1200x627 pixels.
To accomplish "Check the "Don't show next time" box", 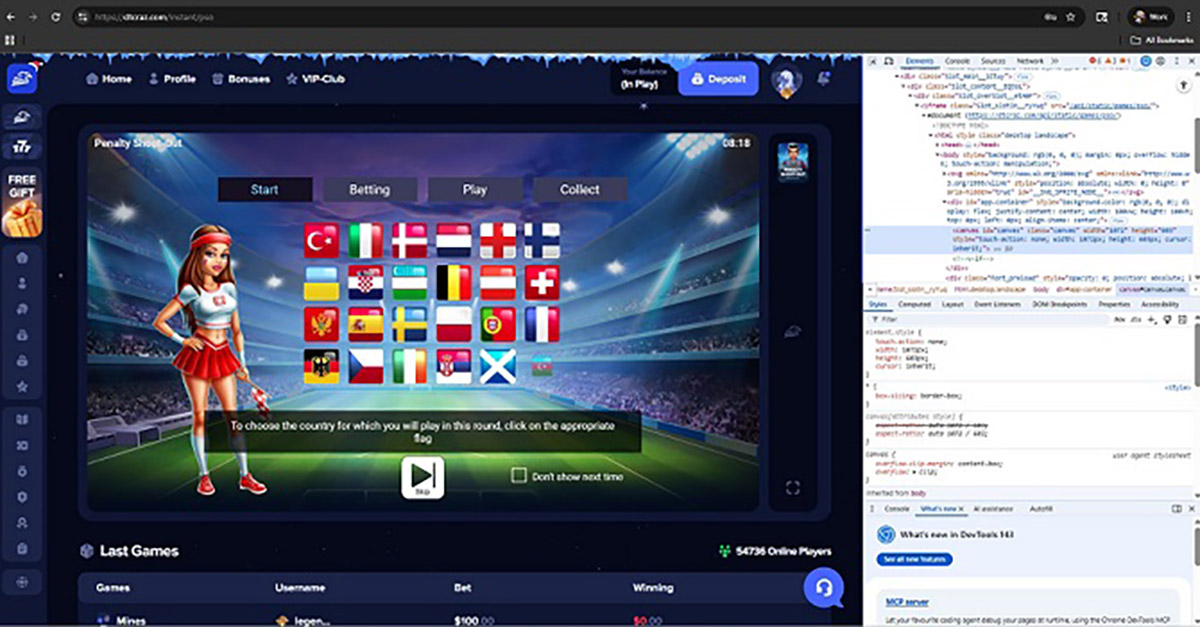I will coord(519,476).
